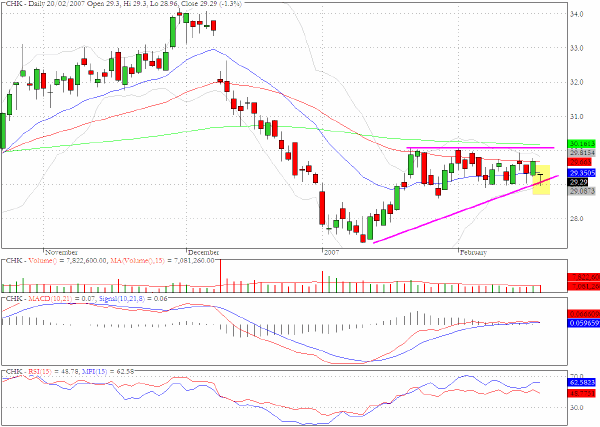Viewport: 600px width, 427px height.
Task: Click the blue 29.3505 moving average value tag
Action: click(x=582, y=173)
